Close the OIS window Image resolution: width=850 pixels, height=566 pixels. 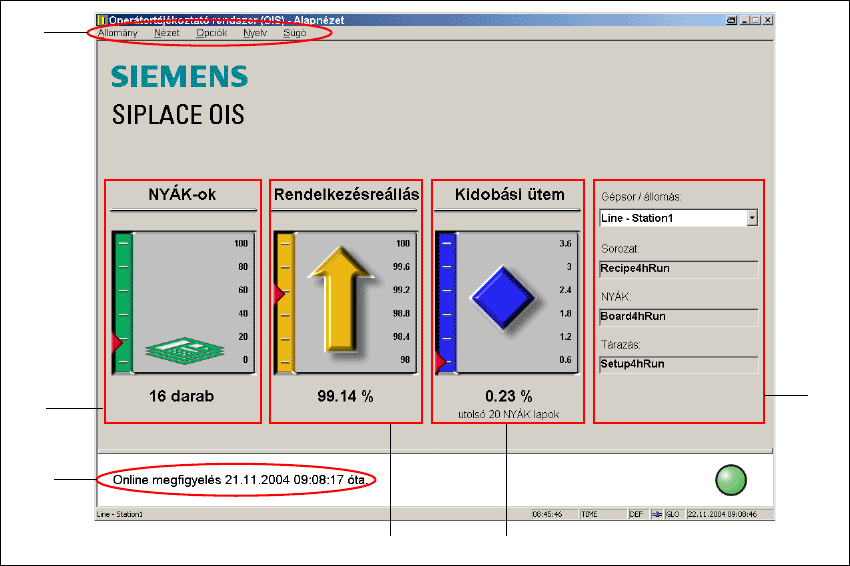[x=768, y=20]
